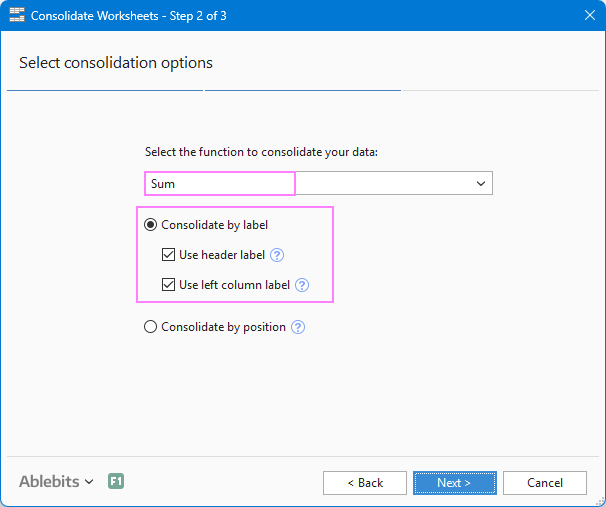Viewport: 606px width, 507px height.
Task: Click the Consolidate Worksheets title icon
Action: (x=17, y=15)
